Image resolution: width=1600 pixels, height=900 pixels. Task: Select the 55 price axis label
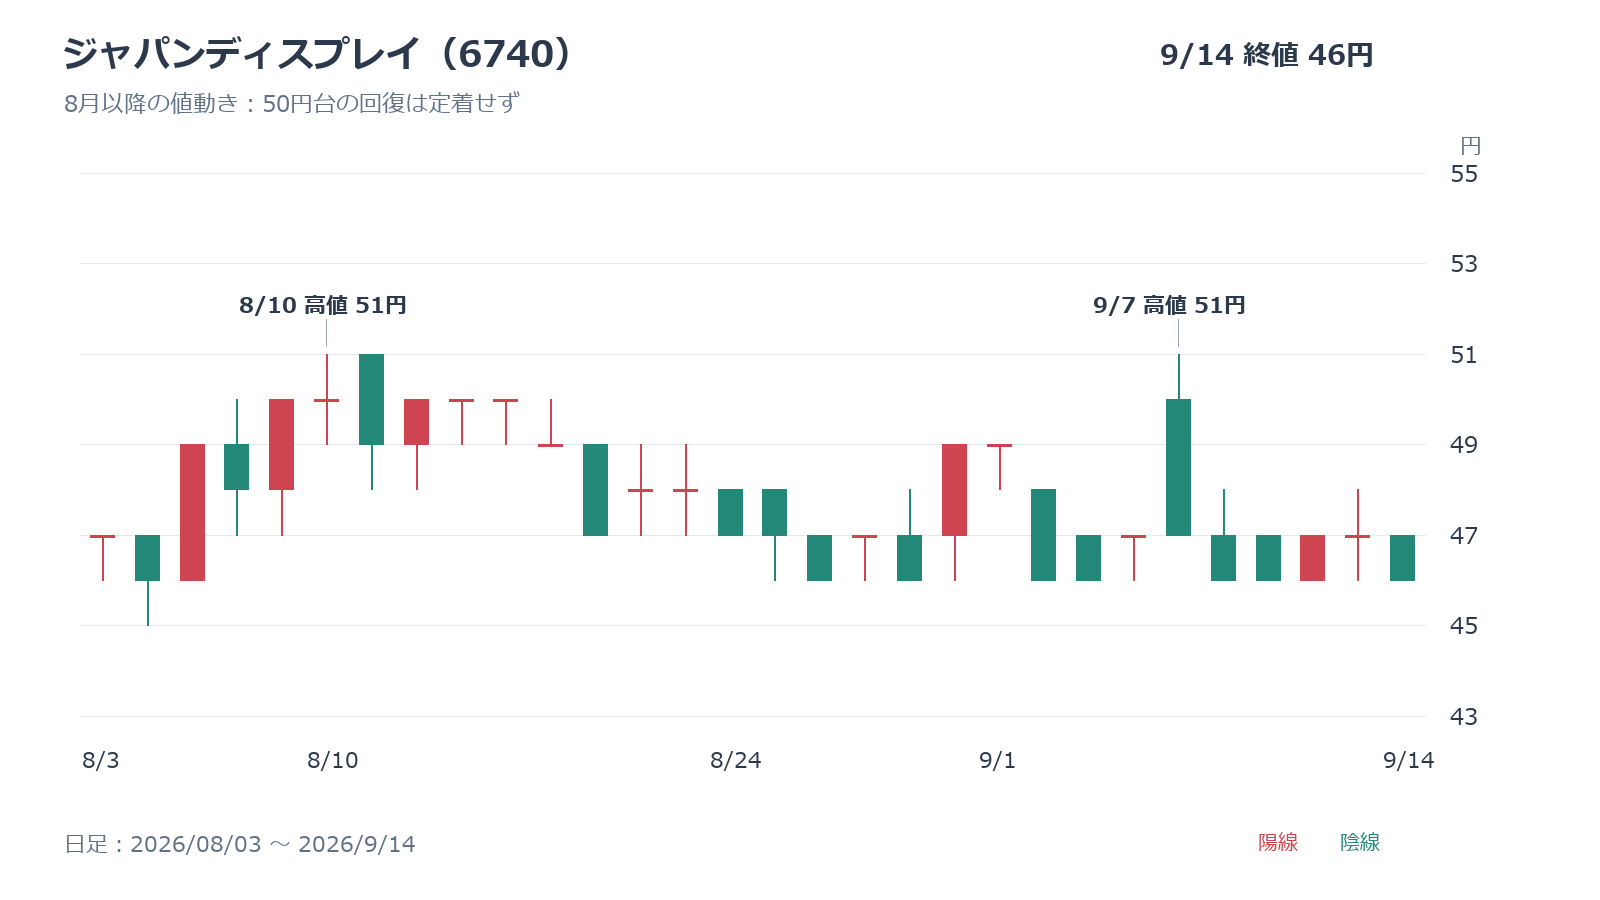pos(1464,174)
